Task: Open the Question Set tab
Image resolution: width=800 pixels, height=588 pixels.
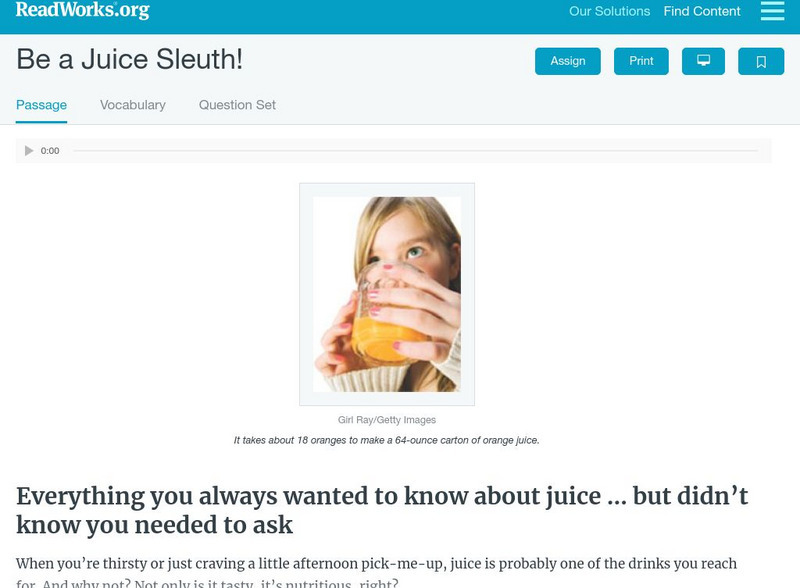Action: (236, 104)
